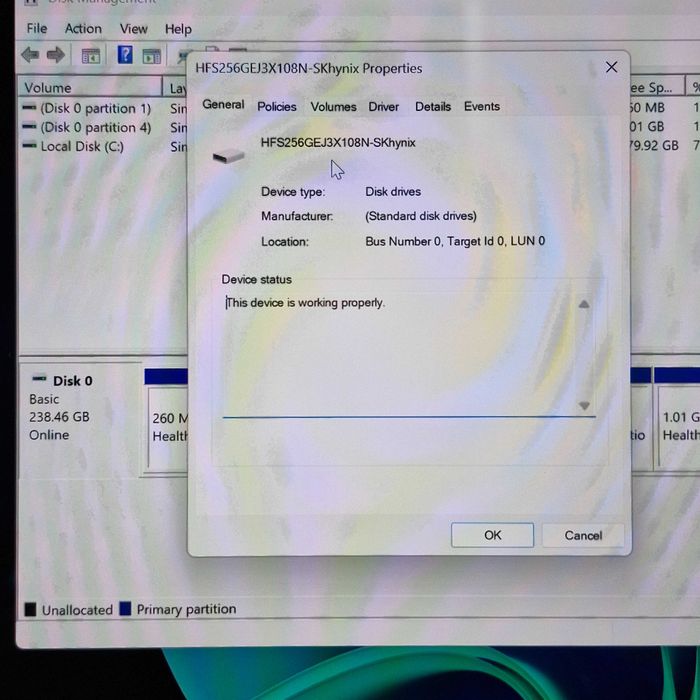Click the Back arrow toolbar icon
Image resolution: width=700 pixels, height=700 pixels.
(30, 55)
